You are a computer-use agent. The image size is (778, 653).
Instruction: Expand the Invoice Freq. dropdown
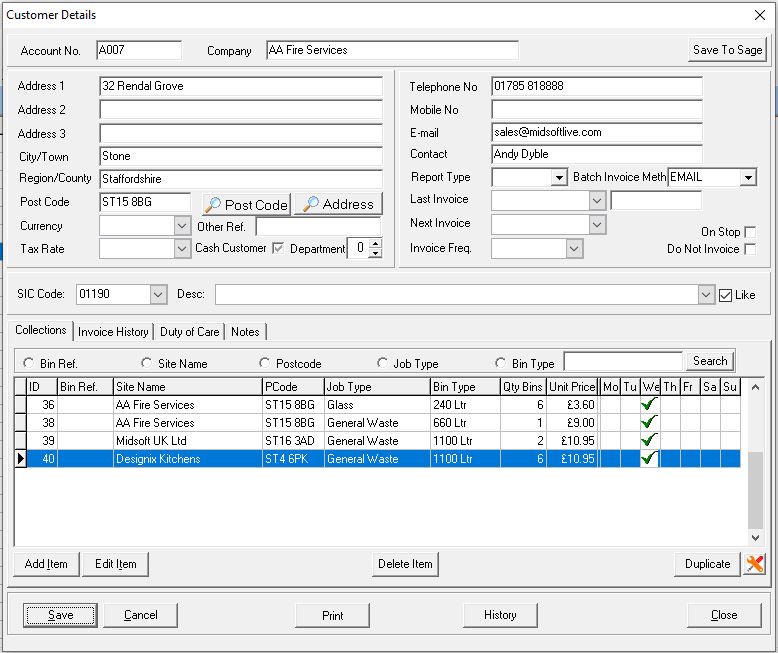click(x=574, y=249)
